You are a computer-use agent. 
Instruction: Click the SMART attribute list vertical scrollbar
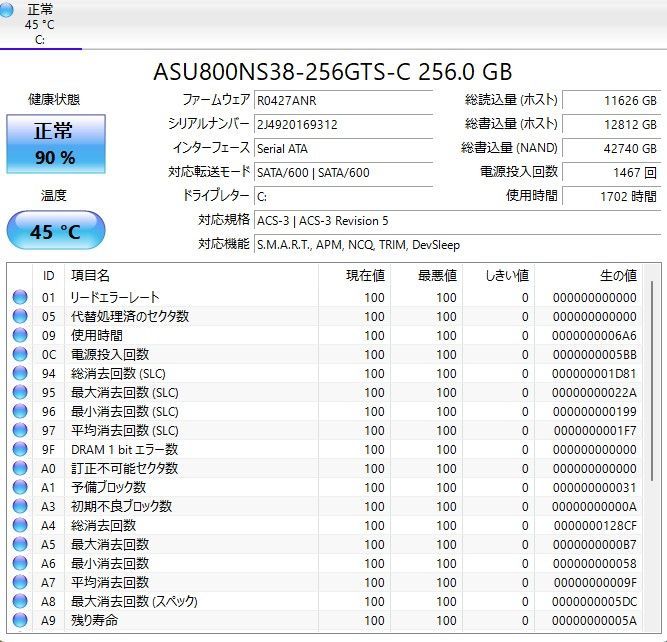click(652, 381)
